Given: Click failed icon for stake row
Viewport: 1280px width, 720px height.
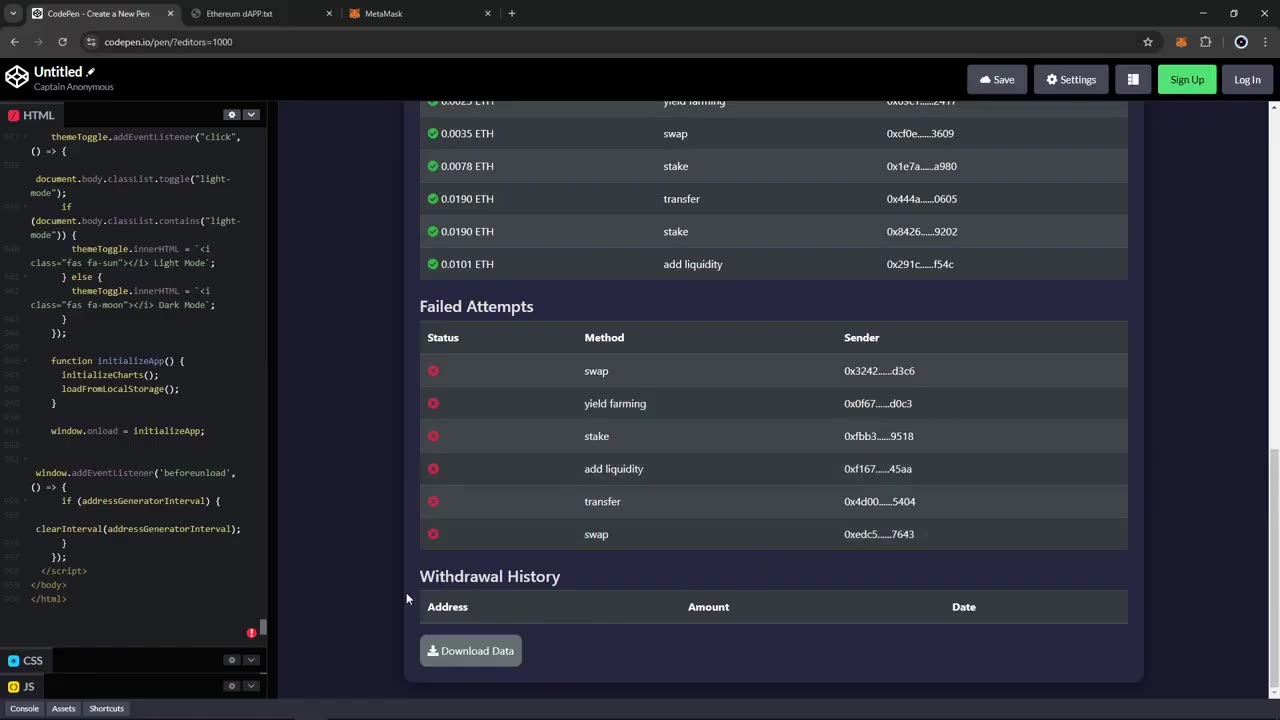Looking at the screenshot, I should 433,436.
